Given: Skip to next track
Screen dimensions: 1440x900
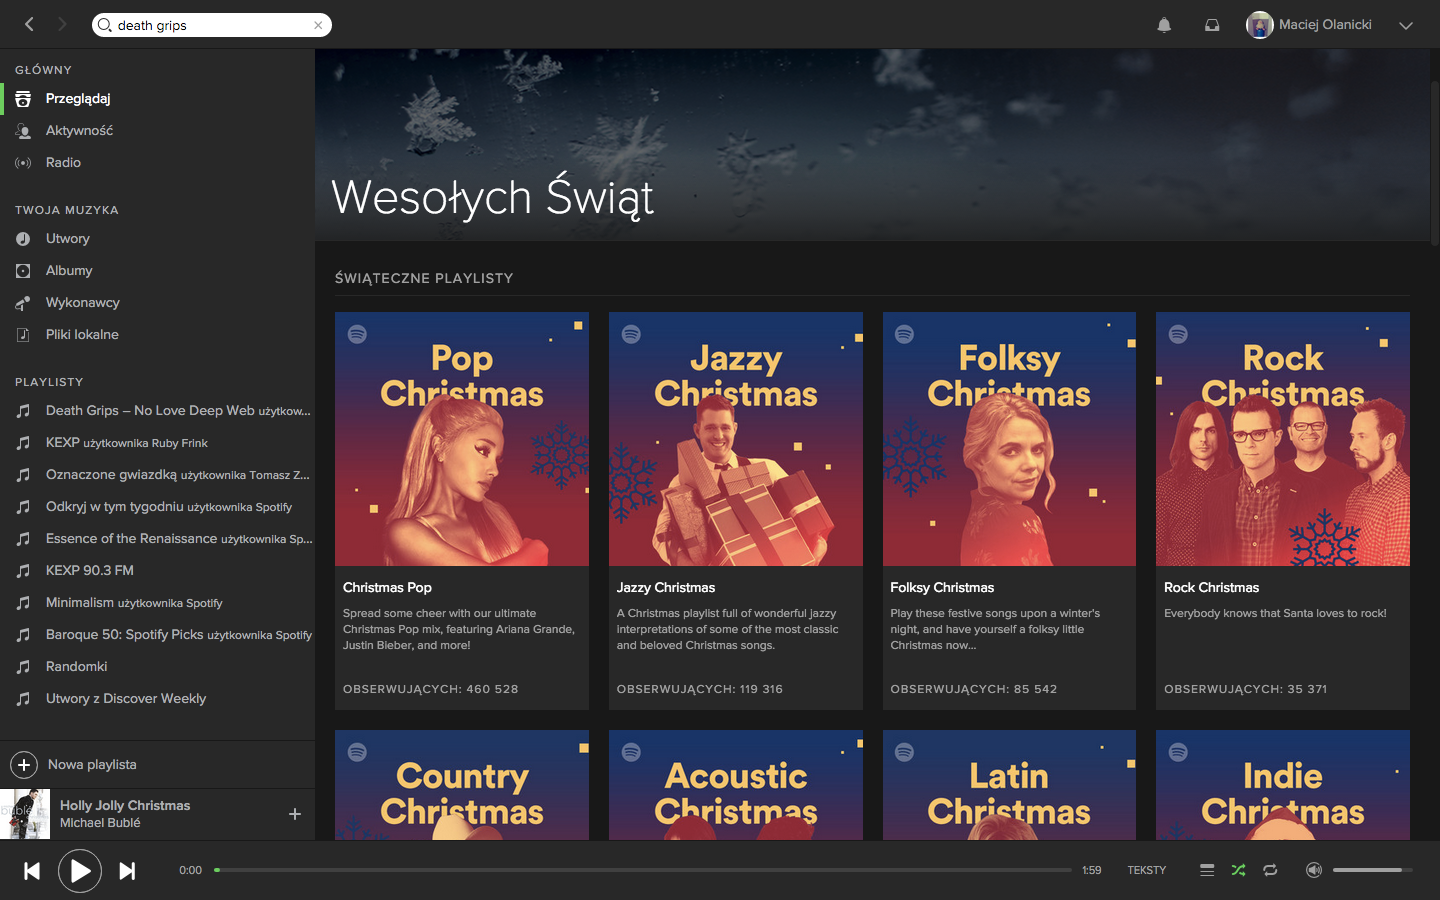Looking at the screenshot, I should click(127, 871).
